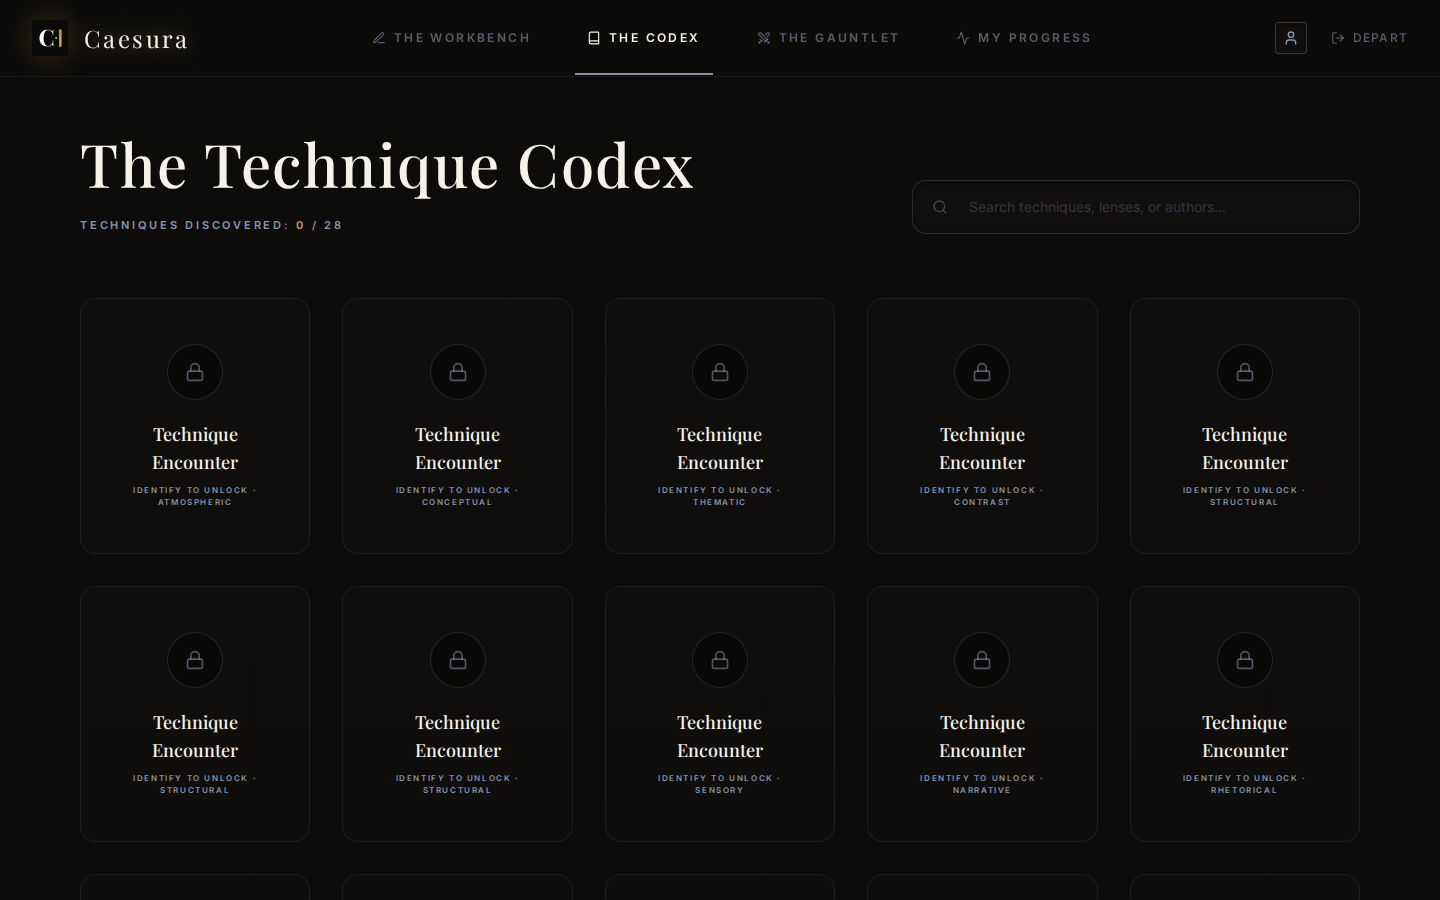Click the Caesura logo icon

[x=50, y=38]
